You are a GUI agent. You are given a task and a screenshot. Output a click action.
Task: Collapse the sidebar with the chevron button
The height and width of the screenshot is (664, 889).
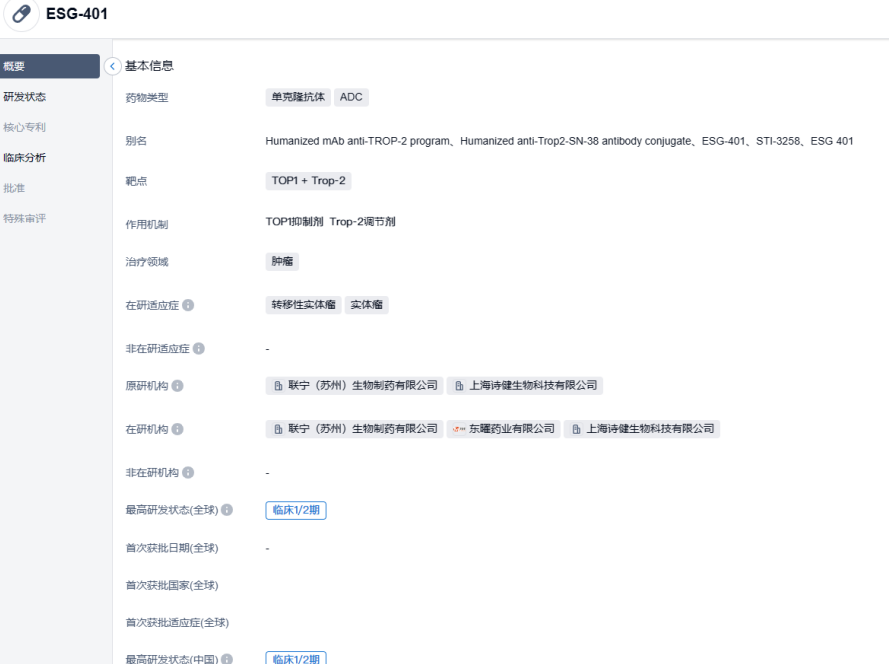112,67
